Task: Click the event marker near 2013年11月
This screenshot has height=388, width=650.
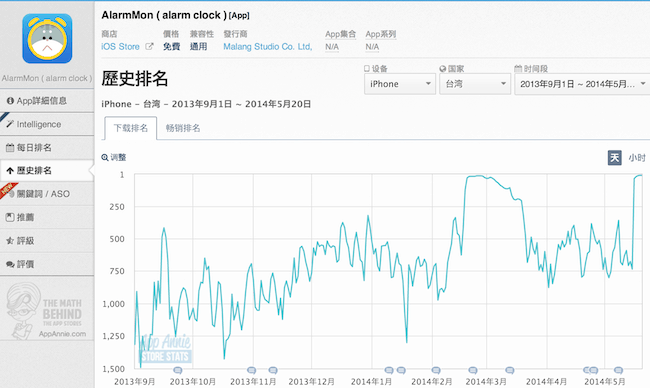Action: [251, 370]
